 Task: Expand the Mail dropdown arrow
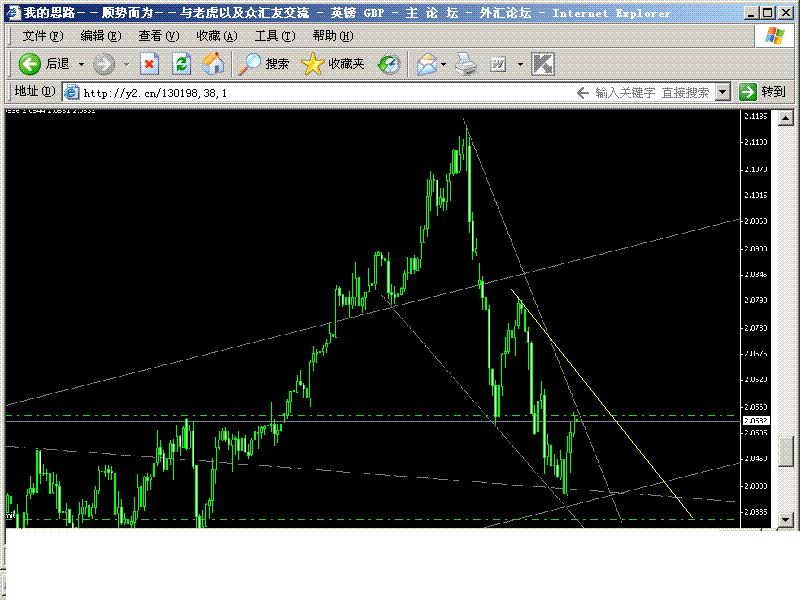pos(443,65)
